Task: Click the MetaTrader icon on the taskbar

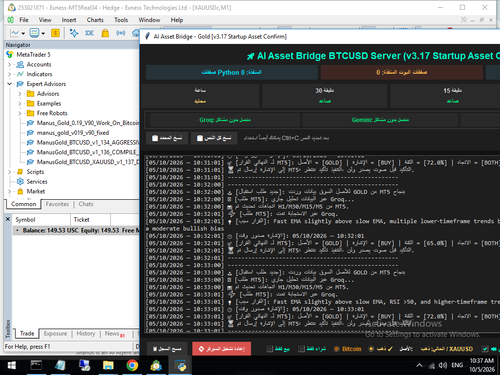Action: (156, 365)
